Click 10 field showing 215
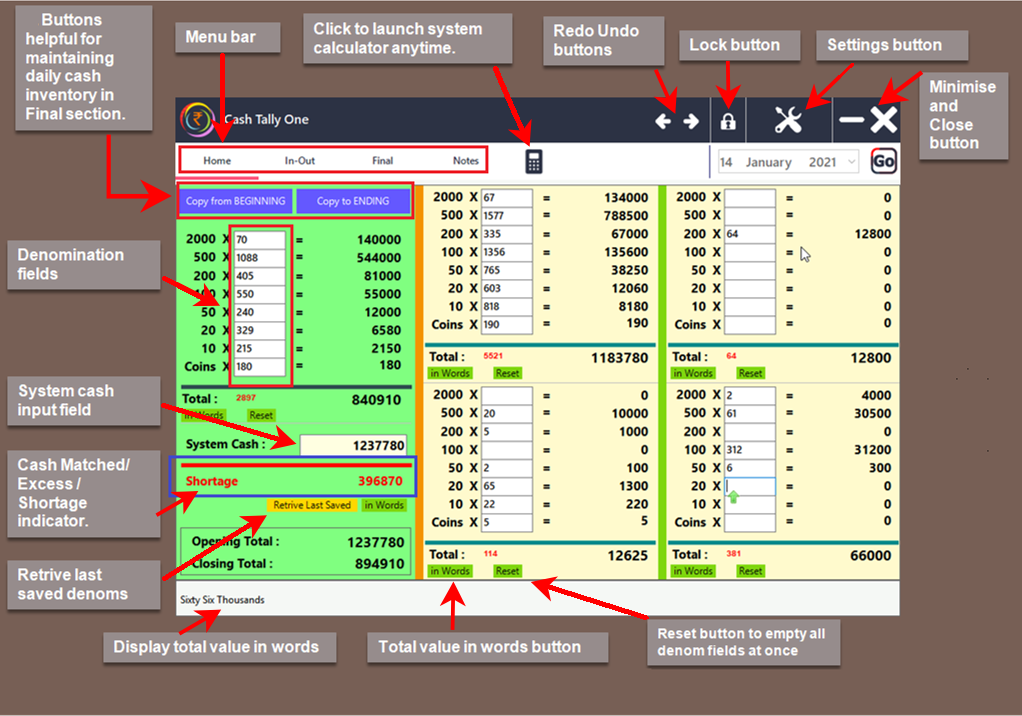 click(259, 349)
